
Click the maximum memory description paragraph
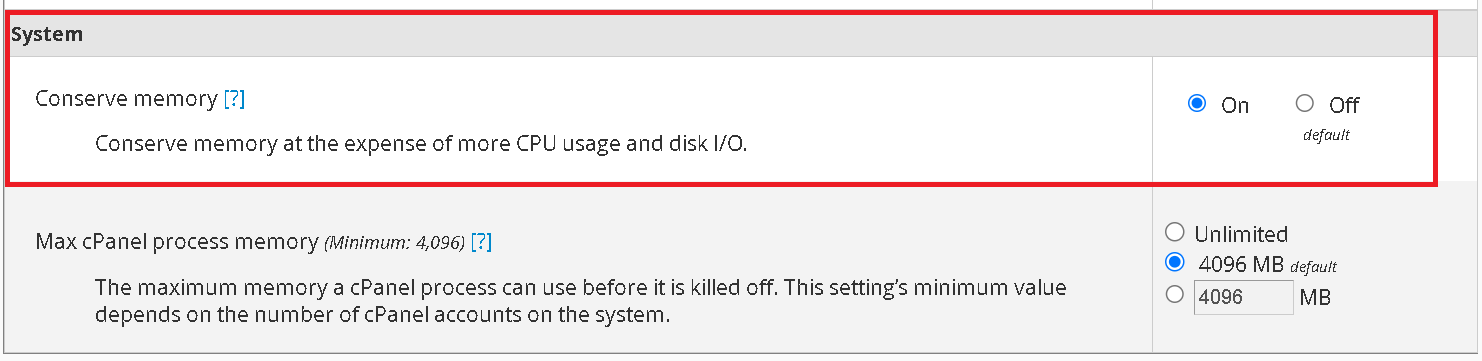[x=580, y=302]
